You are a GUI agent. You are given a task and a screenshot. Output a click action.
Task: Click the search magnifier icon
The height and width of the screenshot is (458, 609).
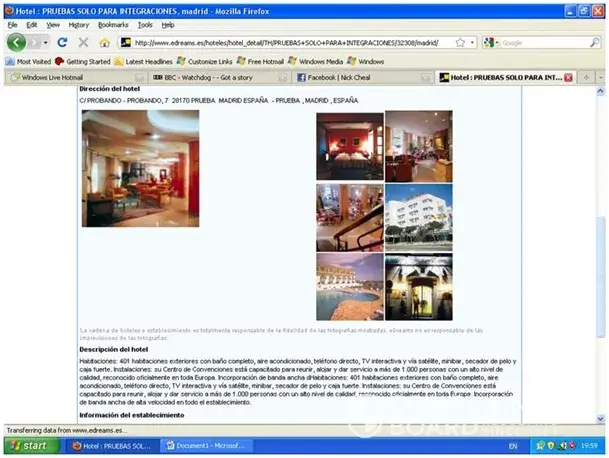(x=595, y=43)
